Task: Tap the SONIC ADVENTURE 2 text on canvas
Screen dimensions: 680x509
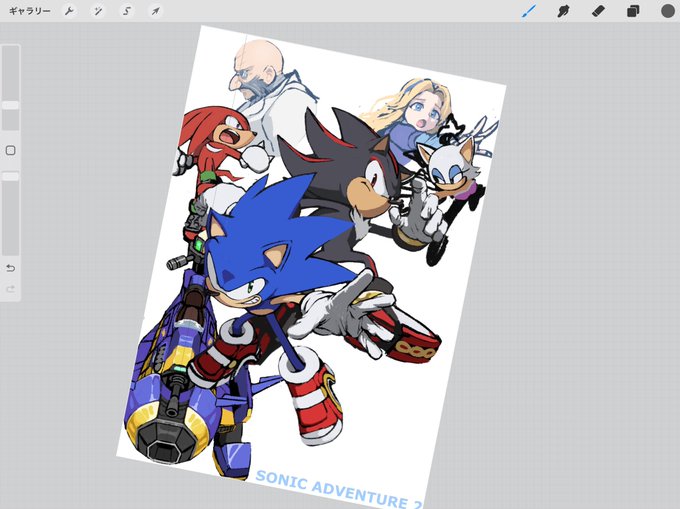Action: (x=338, y=491)
